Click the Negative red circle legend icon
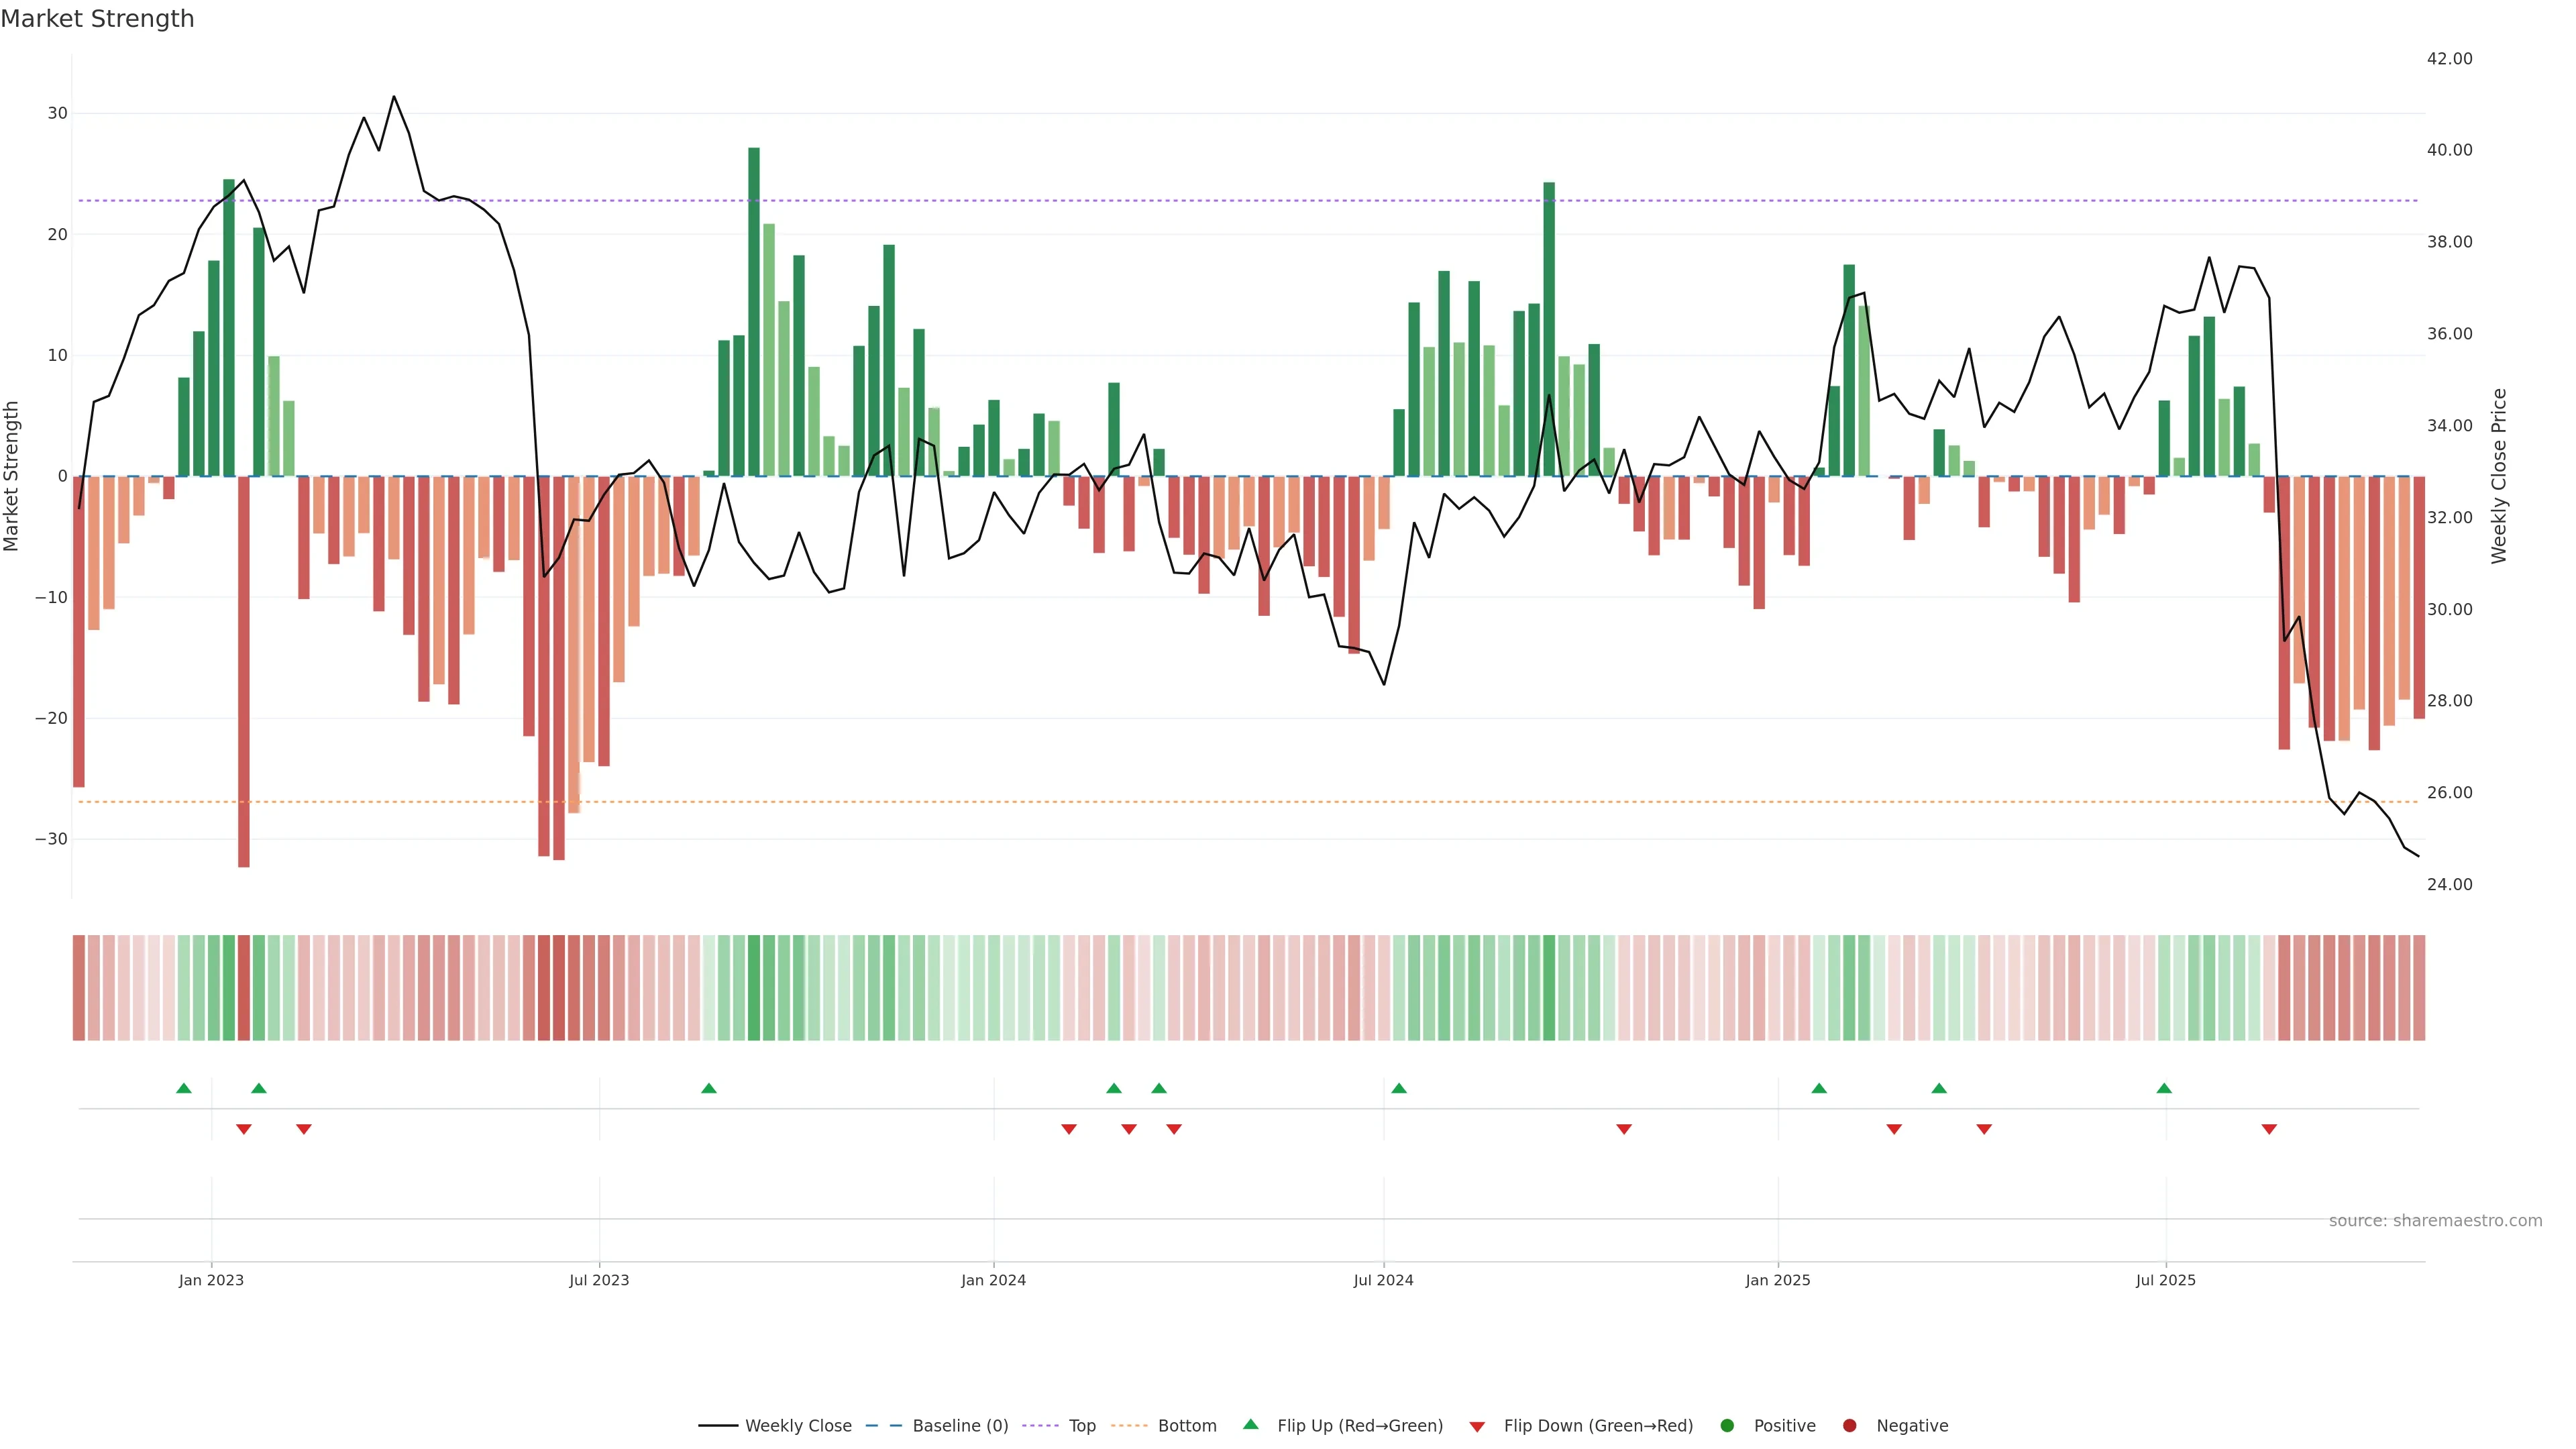 1849,1426
